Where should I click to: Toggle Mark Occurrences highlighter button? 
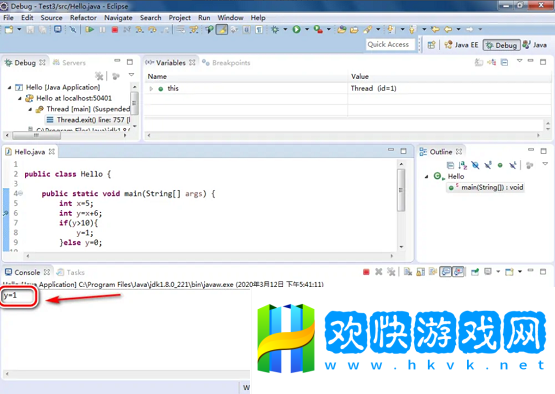(222, 29)
